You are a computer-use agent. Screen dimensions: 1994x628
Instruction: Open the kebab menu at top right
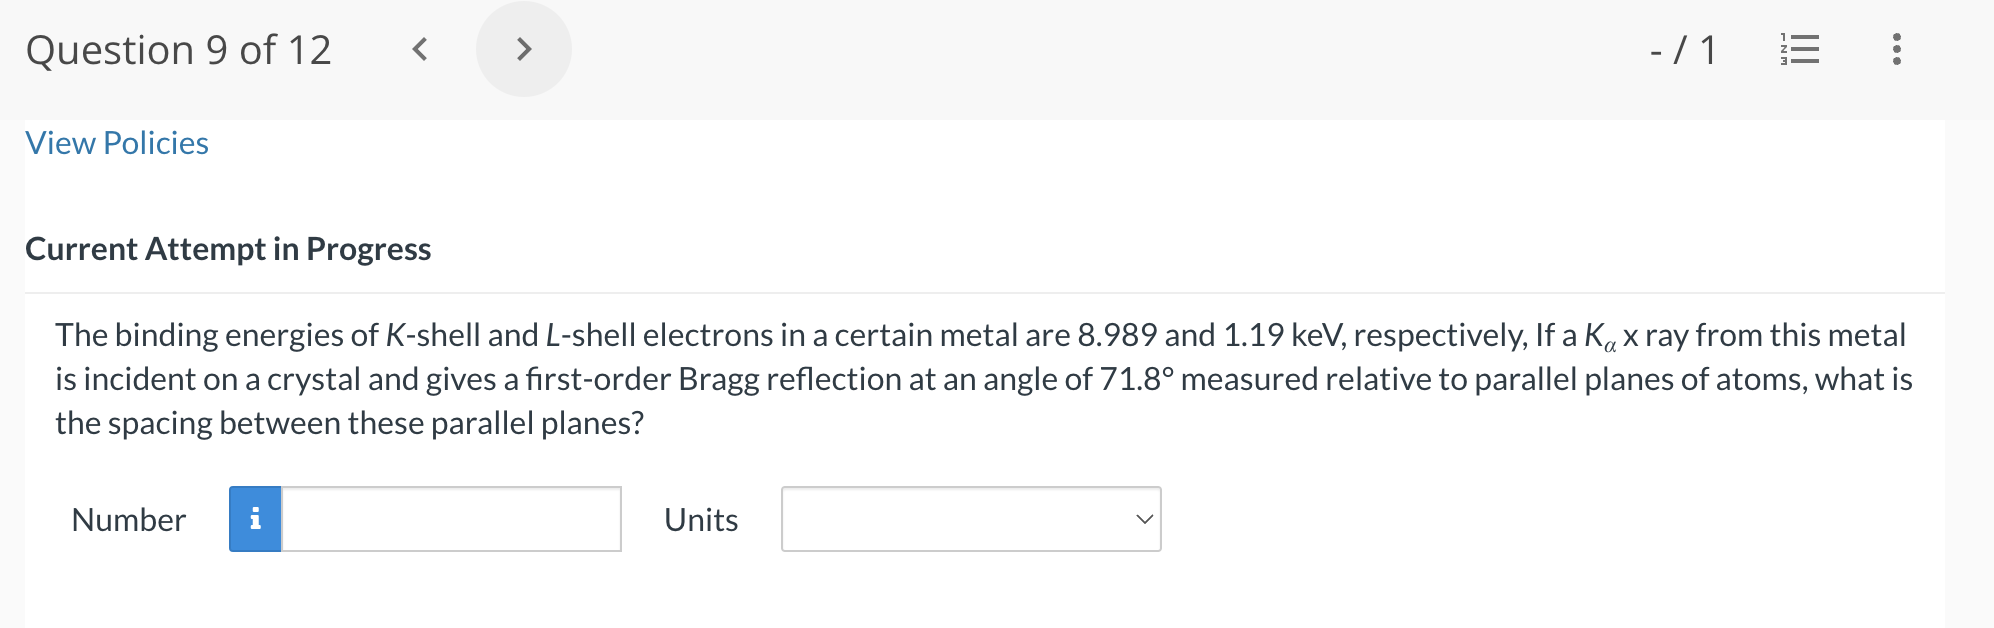[x=1896, y=50]
